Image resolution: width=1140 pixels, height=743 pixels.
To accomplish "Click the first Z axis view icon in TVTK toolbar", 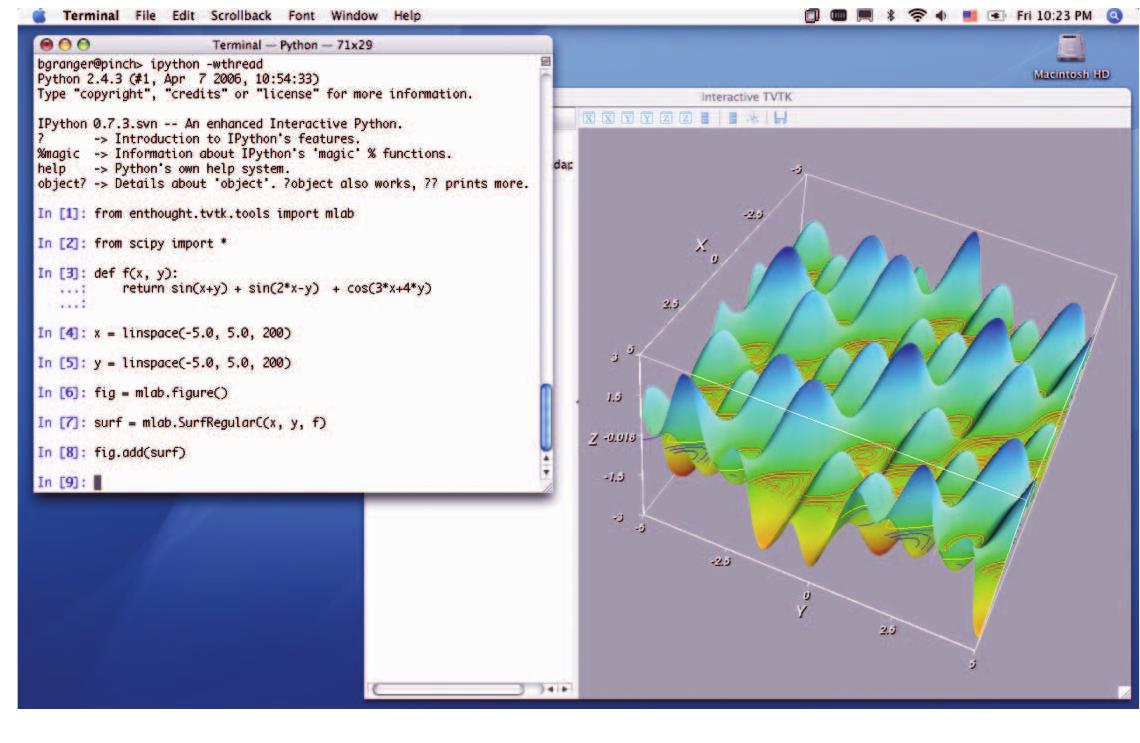I will coord(666,118).
